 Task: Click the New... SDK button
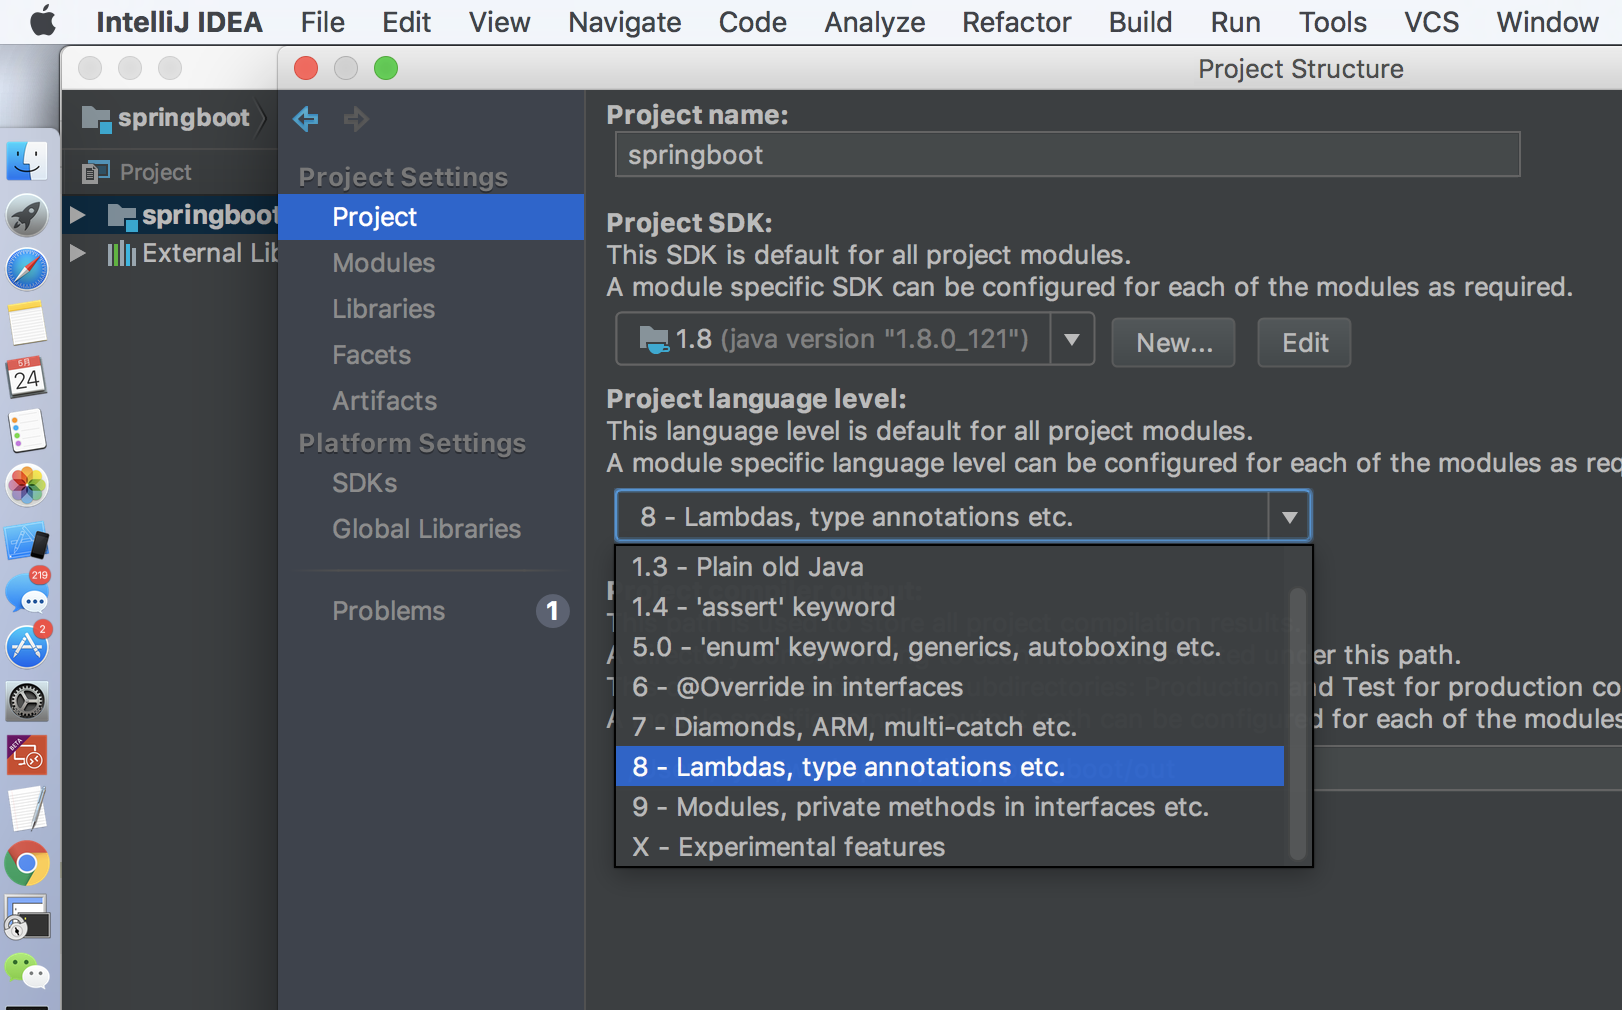(1173, 343)
